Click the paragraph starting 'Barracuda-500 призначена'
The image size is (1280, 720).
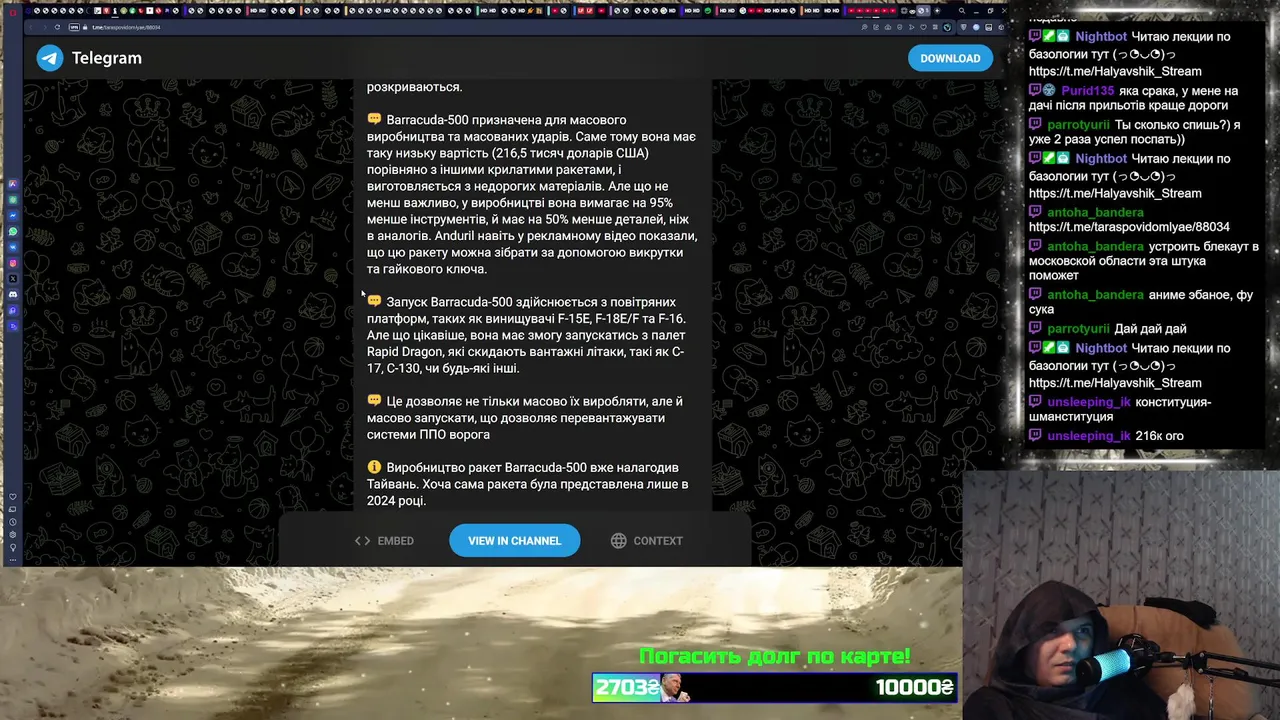pyautogui.click(x=532, y=194)
